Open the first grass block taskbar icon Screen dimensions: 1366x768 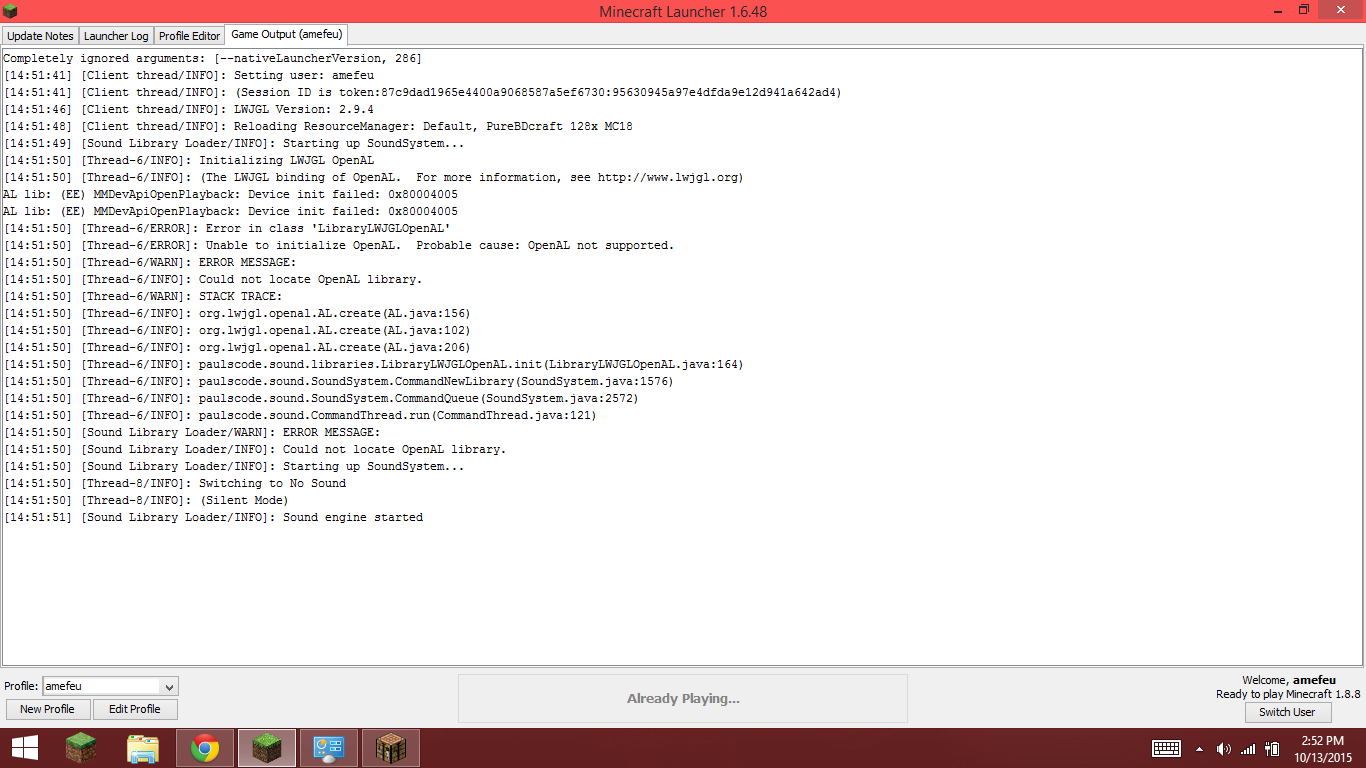81,747
